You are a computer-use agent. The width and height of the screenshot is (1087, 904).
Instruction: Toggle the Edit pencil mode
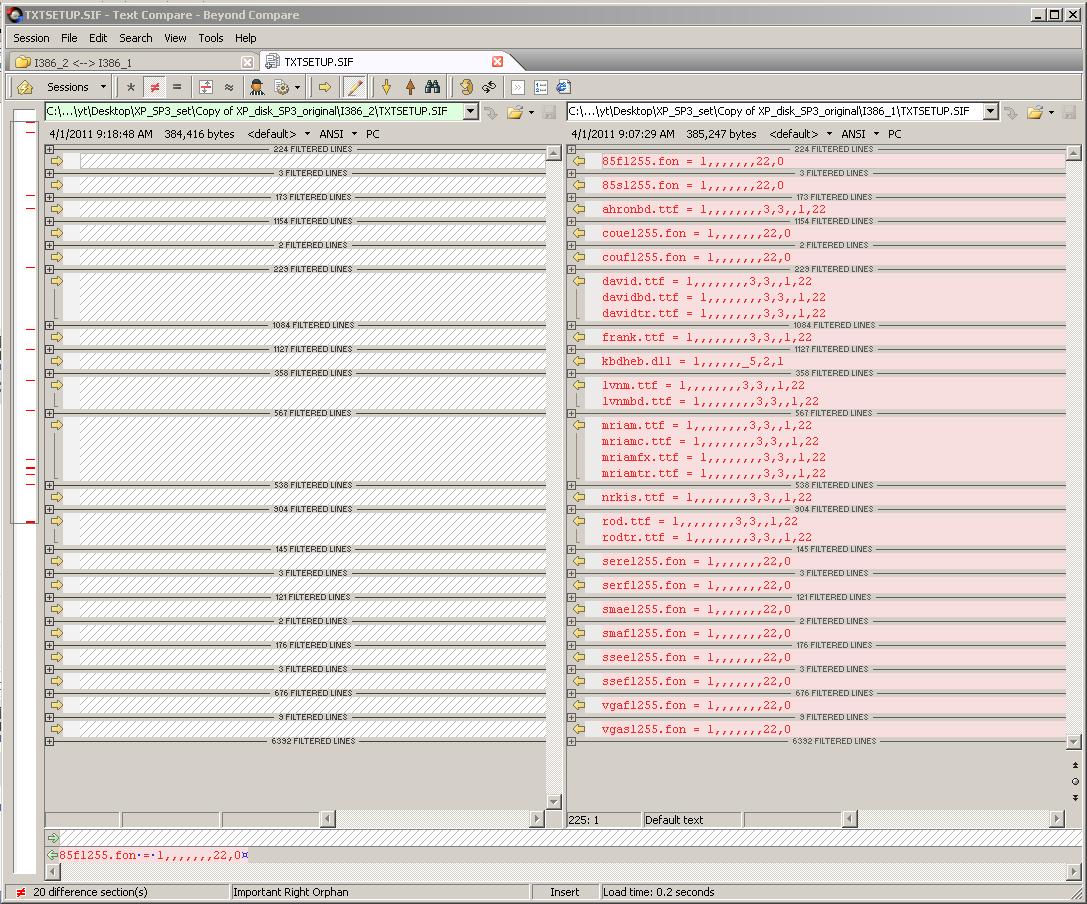(x=354, y=87)
